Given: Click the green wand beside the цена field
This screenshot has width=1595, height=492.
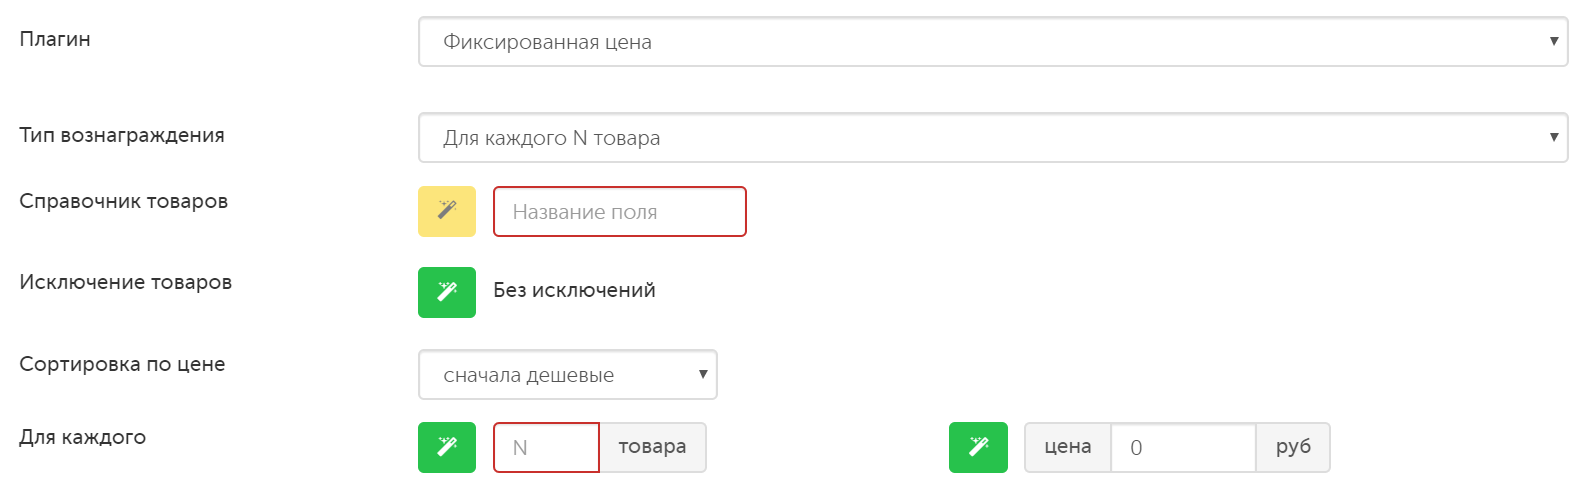Looking at the screenshot, I should 978,447.
